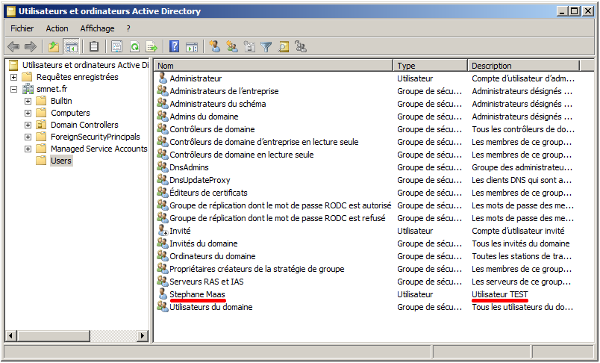Viewport: 600px width, 363px height.
Task: Select the Users container in tree
Action: click(61, 161)
